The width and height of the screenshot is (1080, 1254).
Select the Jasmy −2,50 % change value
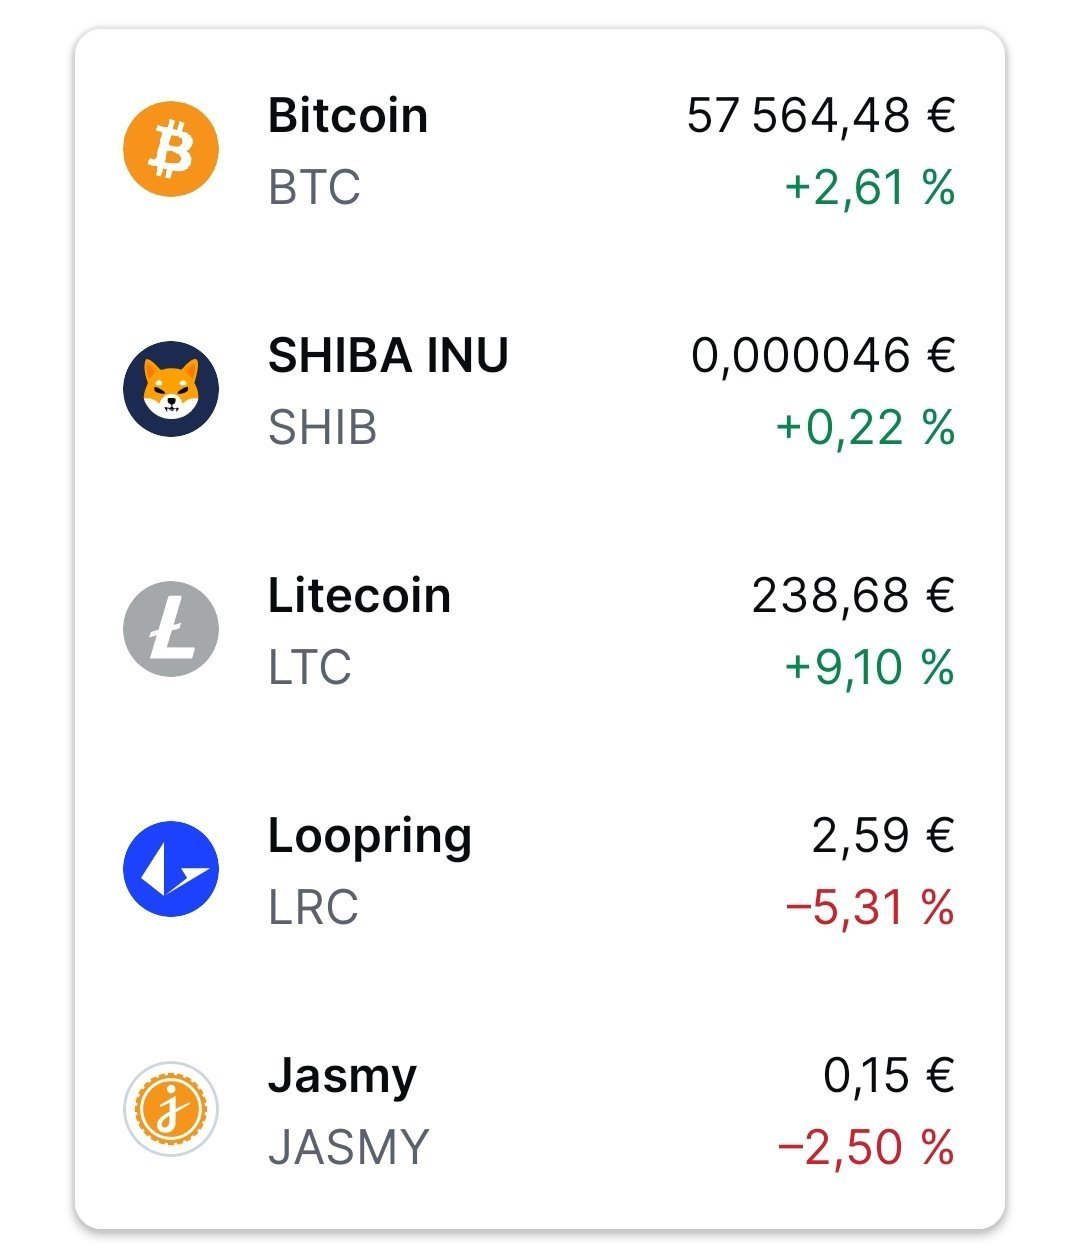coord(866,1148)
